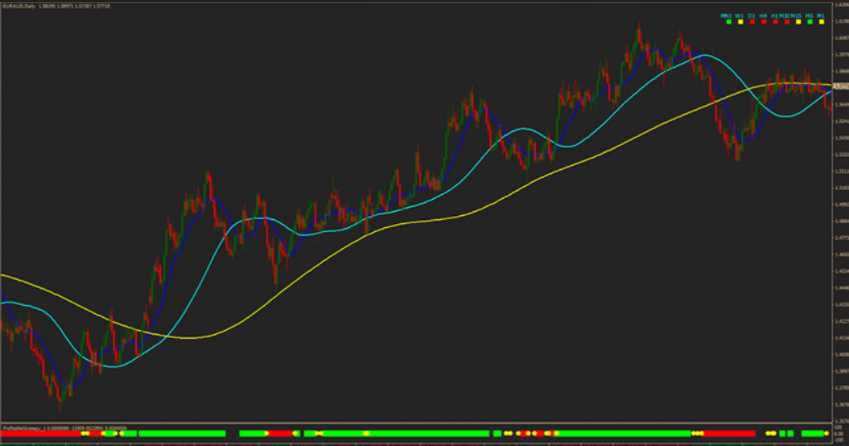The image size is (849, 446).
Task: Click the red H4 timeframe signal square
Action: [x=763, y=22]
